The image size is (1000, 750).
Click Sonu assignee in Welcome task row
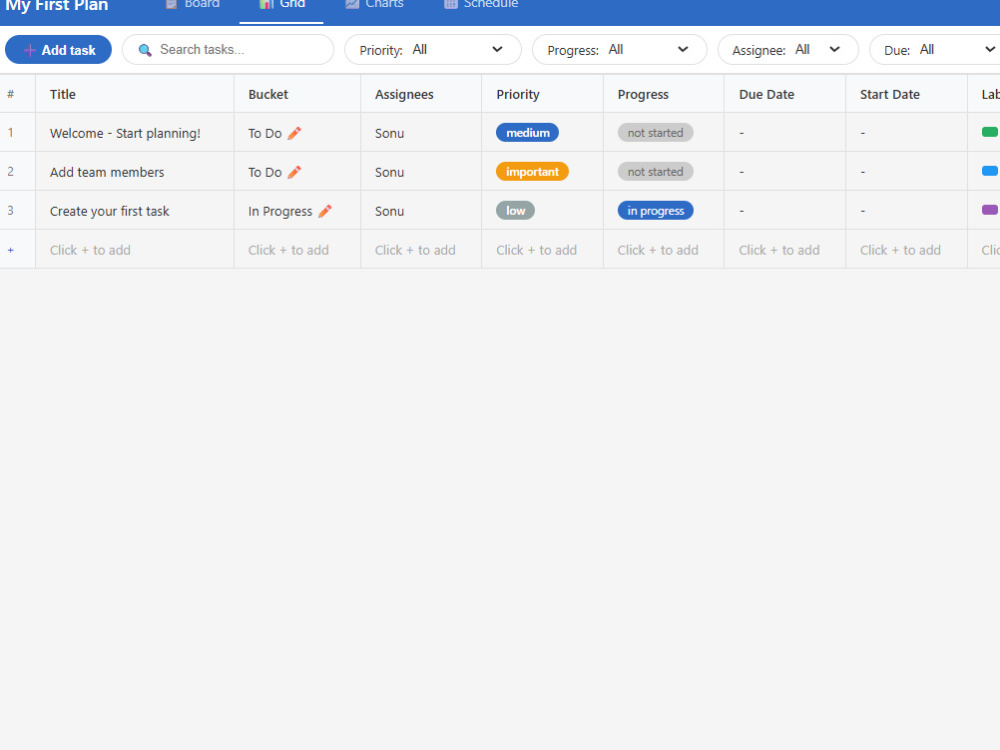[390, 133]
